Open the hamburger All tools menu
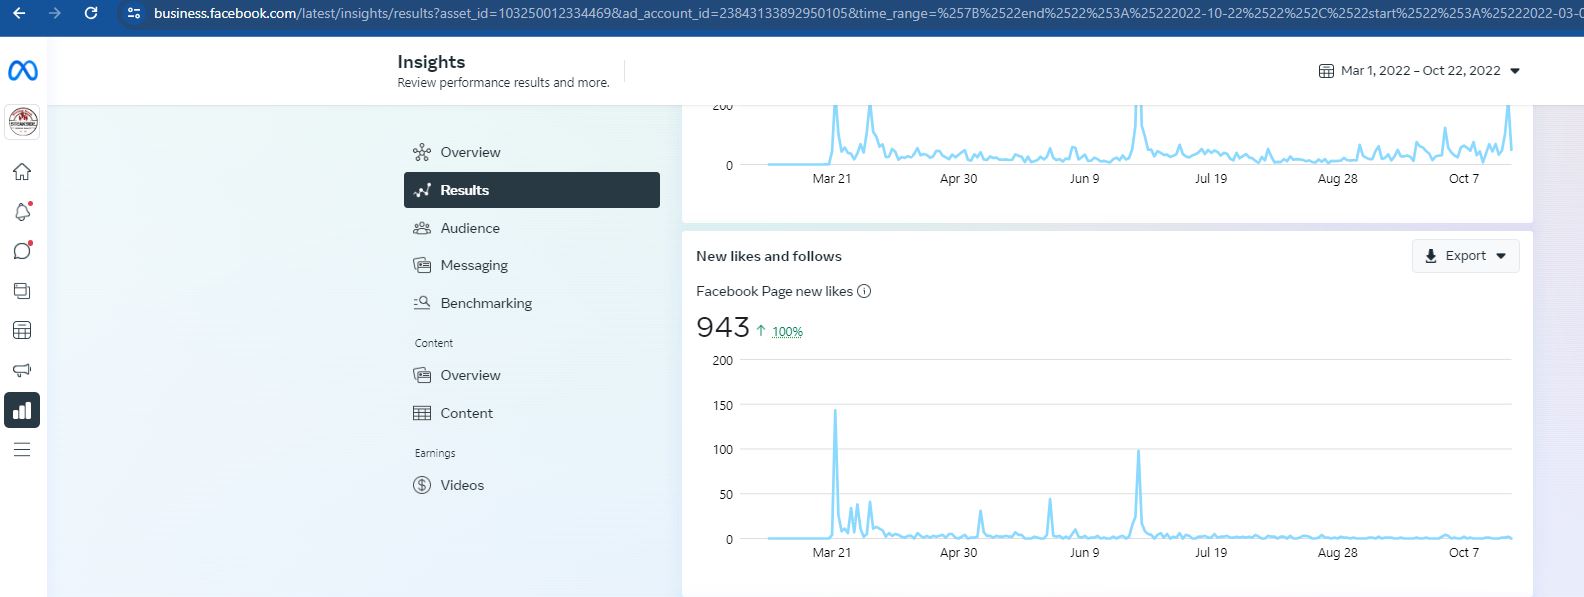Image resolution: width=1584 pixels, height=597 pixels. coord(22,450)
